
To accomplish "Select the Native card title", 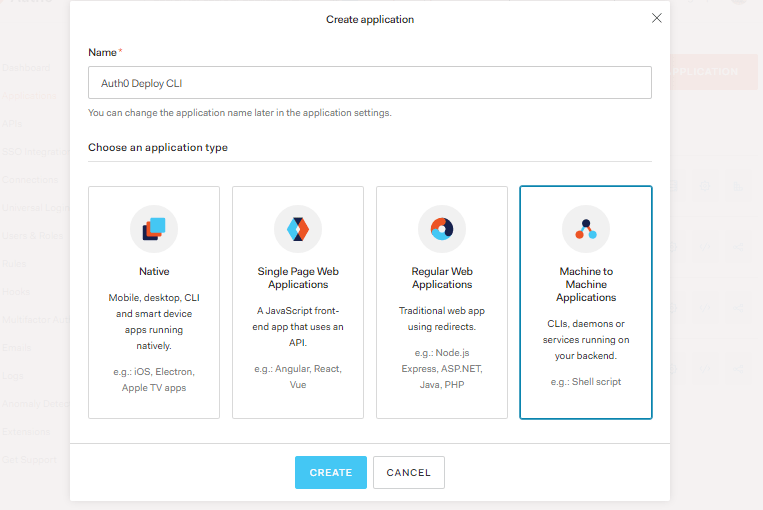I will coord(154,272).
